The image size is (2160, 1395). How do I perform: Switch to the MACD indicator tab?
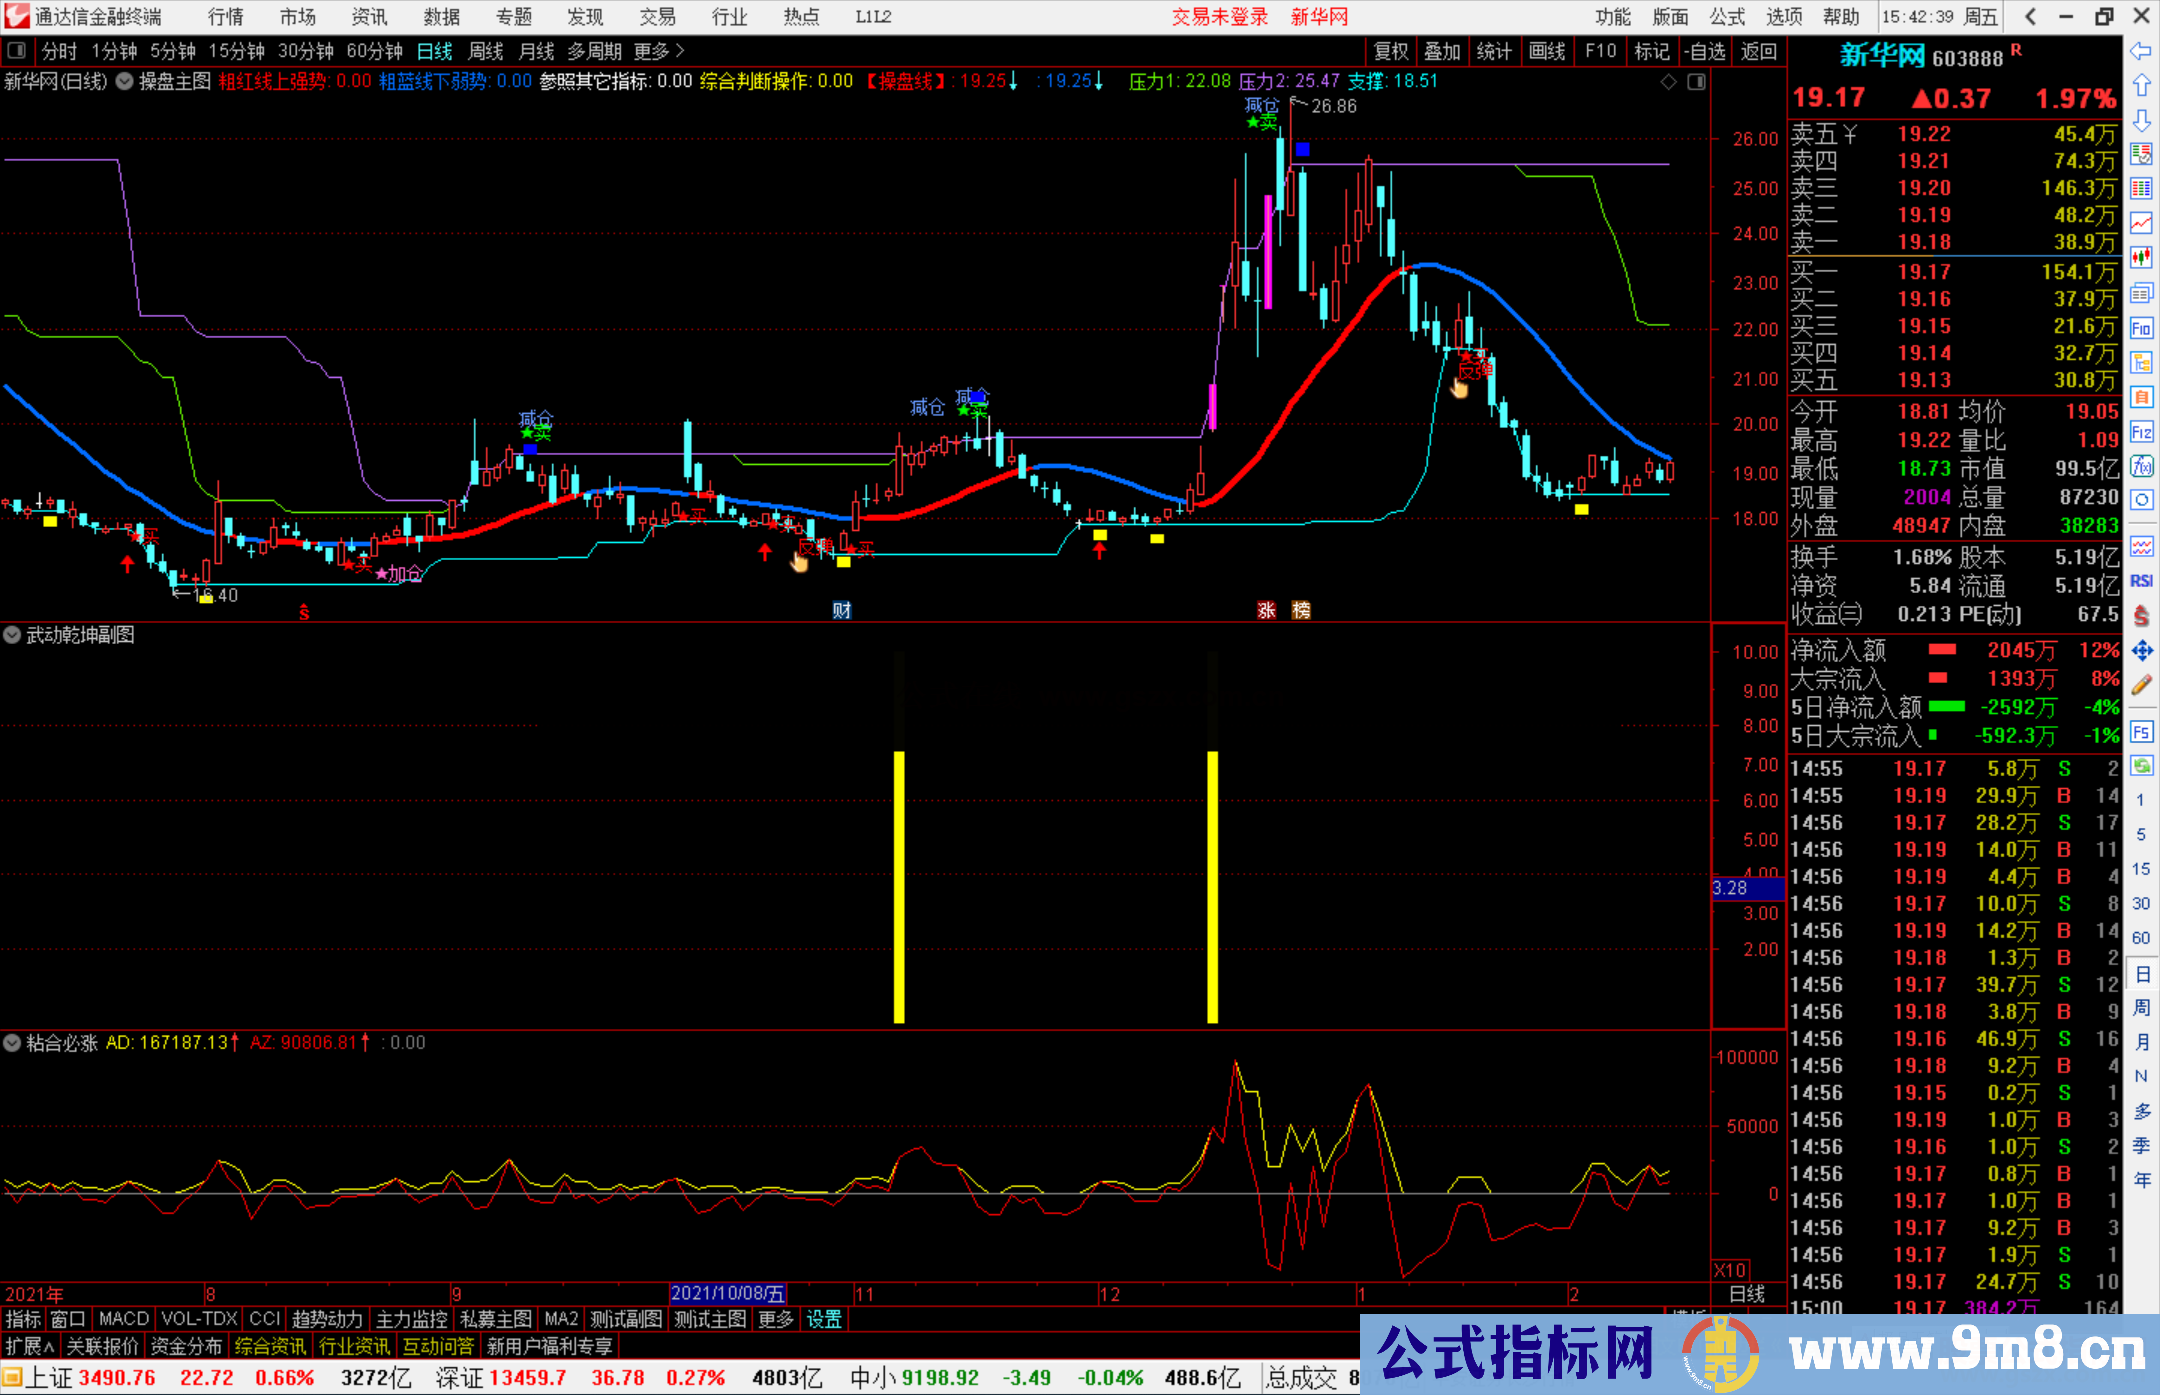coord(123,1319)
